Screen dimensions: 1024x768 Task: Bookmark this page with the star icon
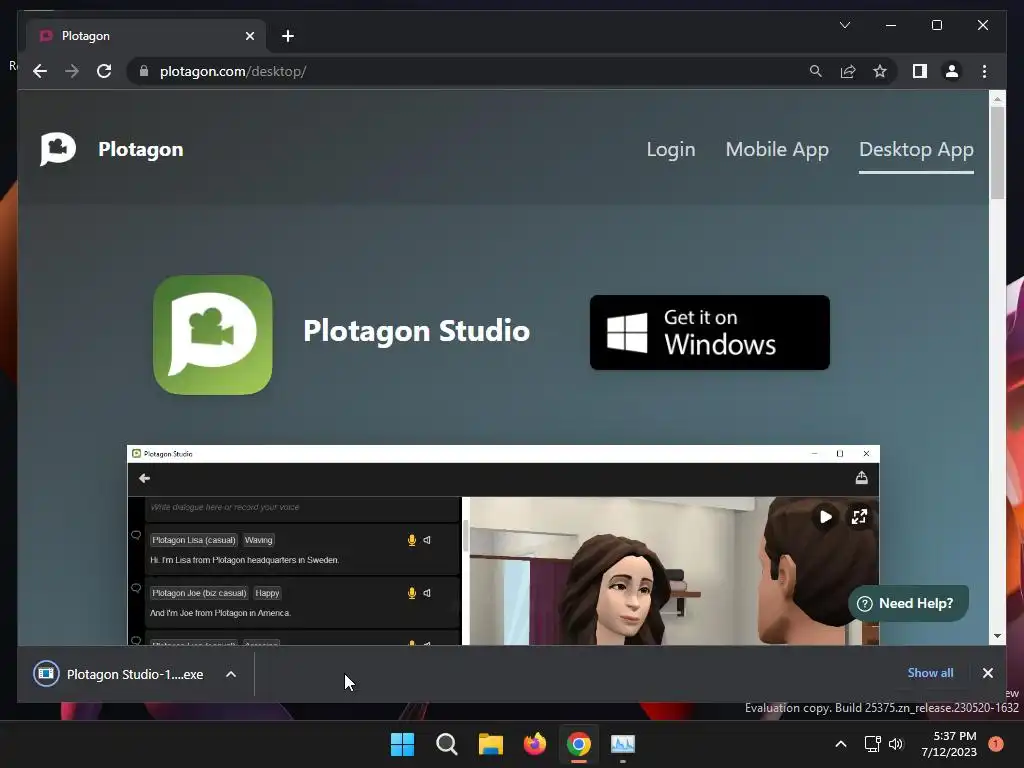[880, 71]
